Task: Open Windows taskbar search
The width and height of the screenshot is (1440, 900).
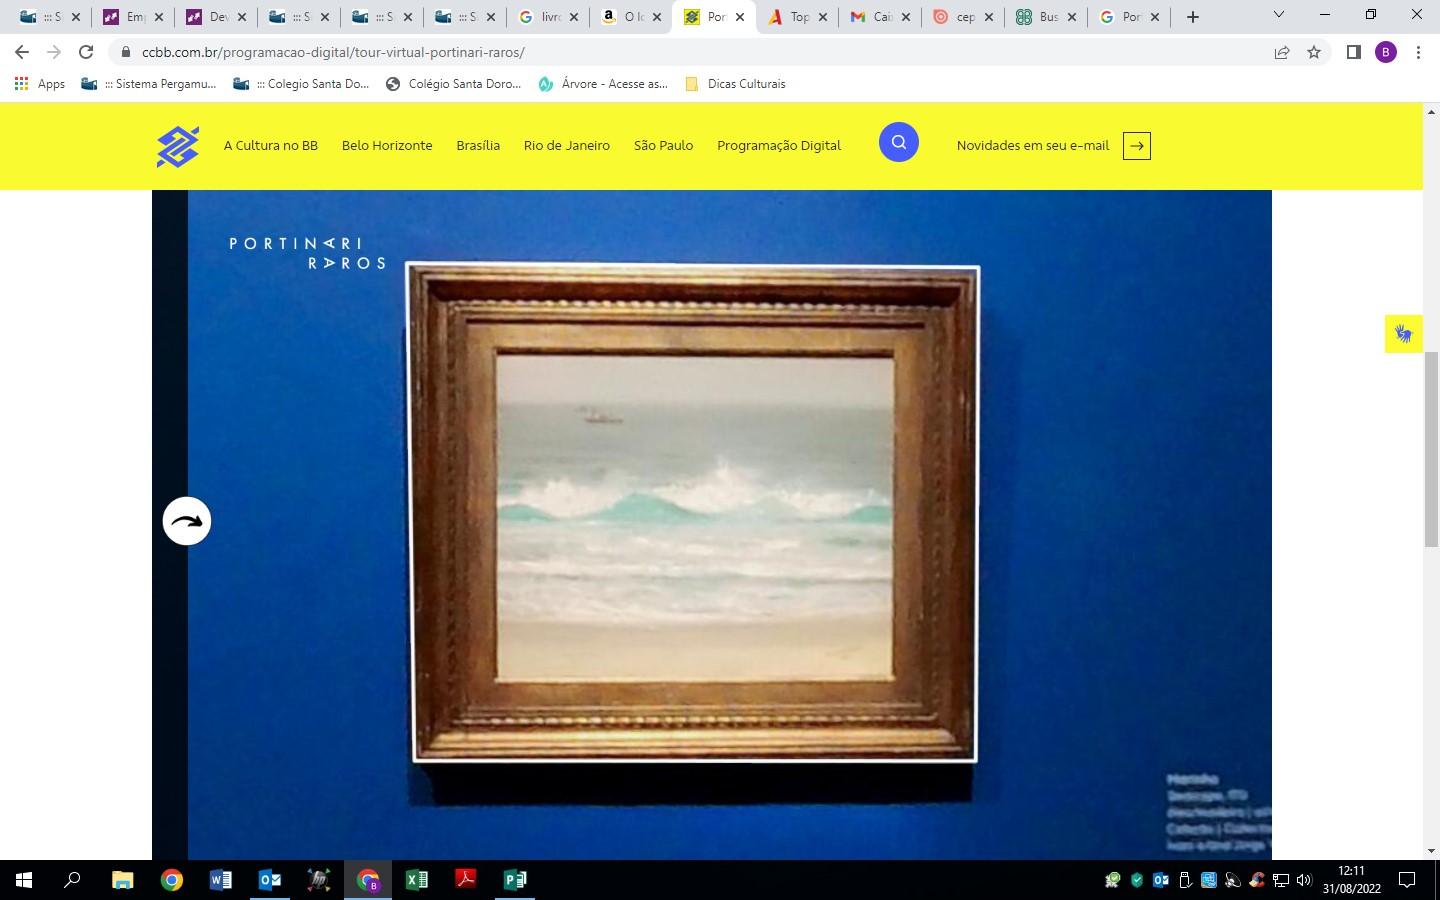Action: tap(72, 880)
